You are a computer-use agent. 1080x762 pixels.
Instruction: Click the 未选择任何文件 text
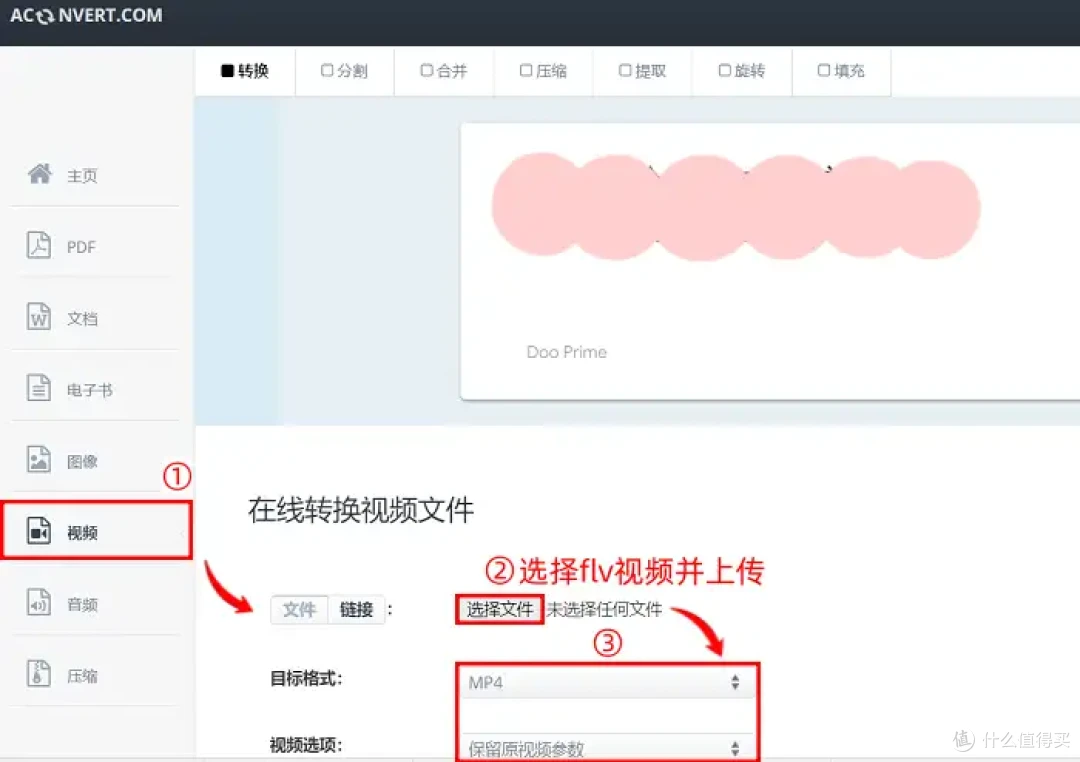click(x=604, y=610)
